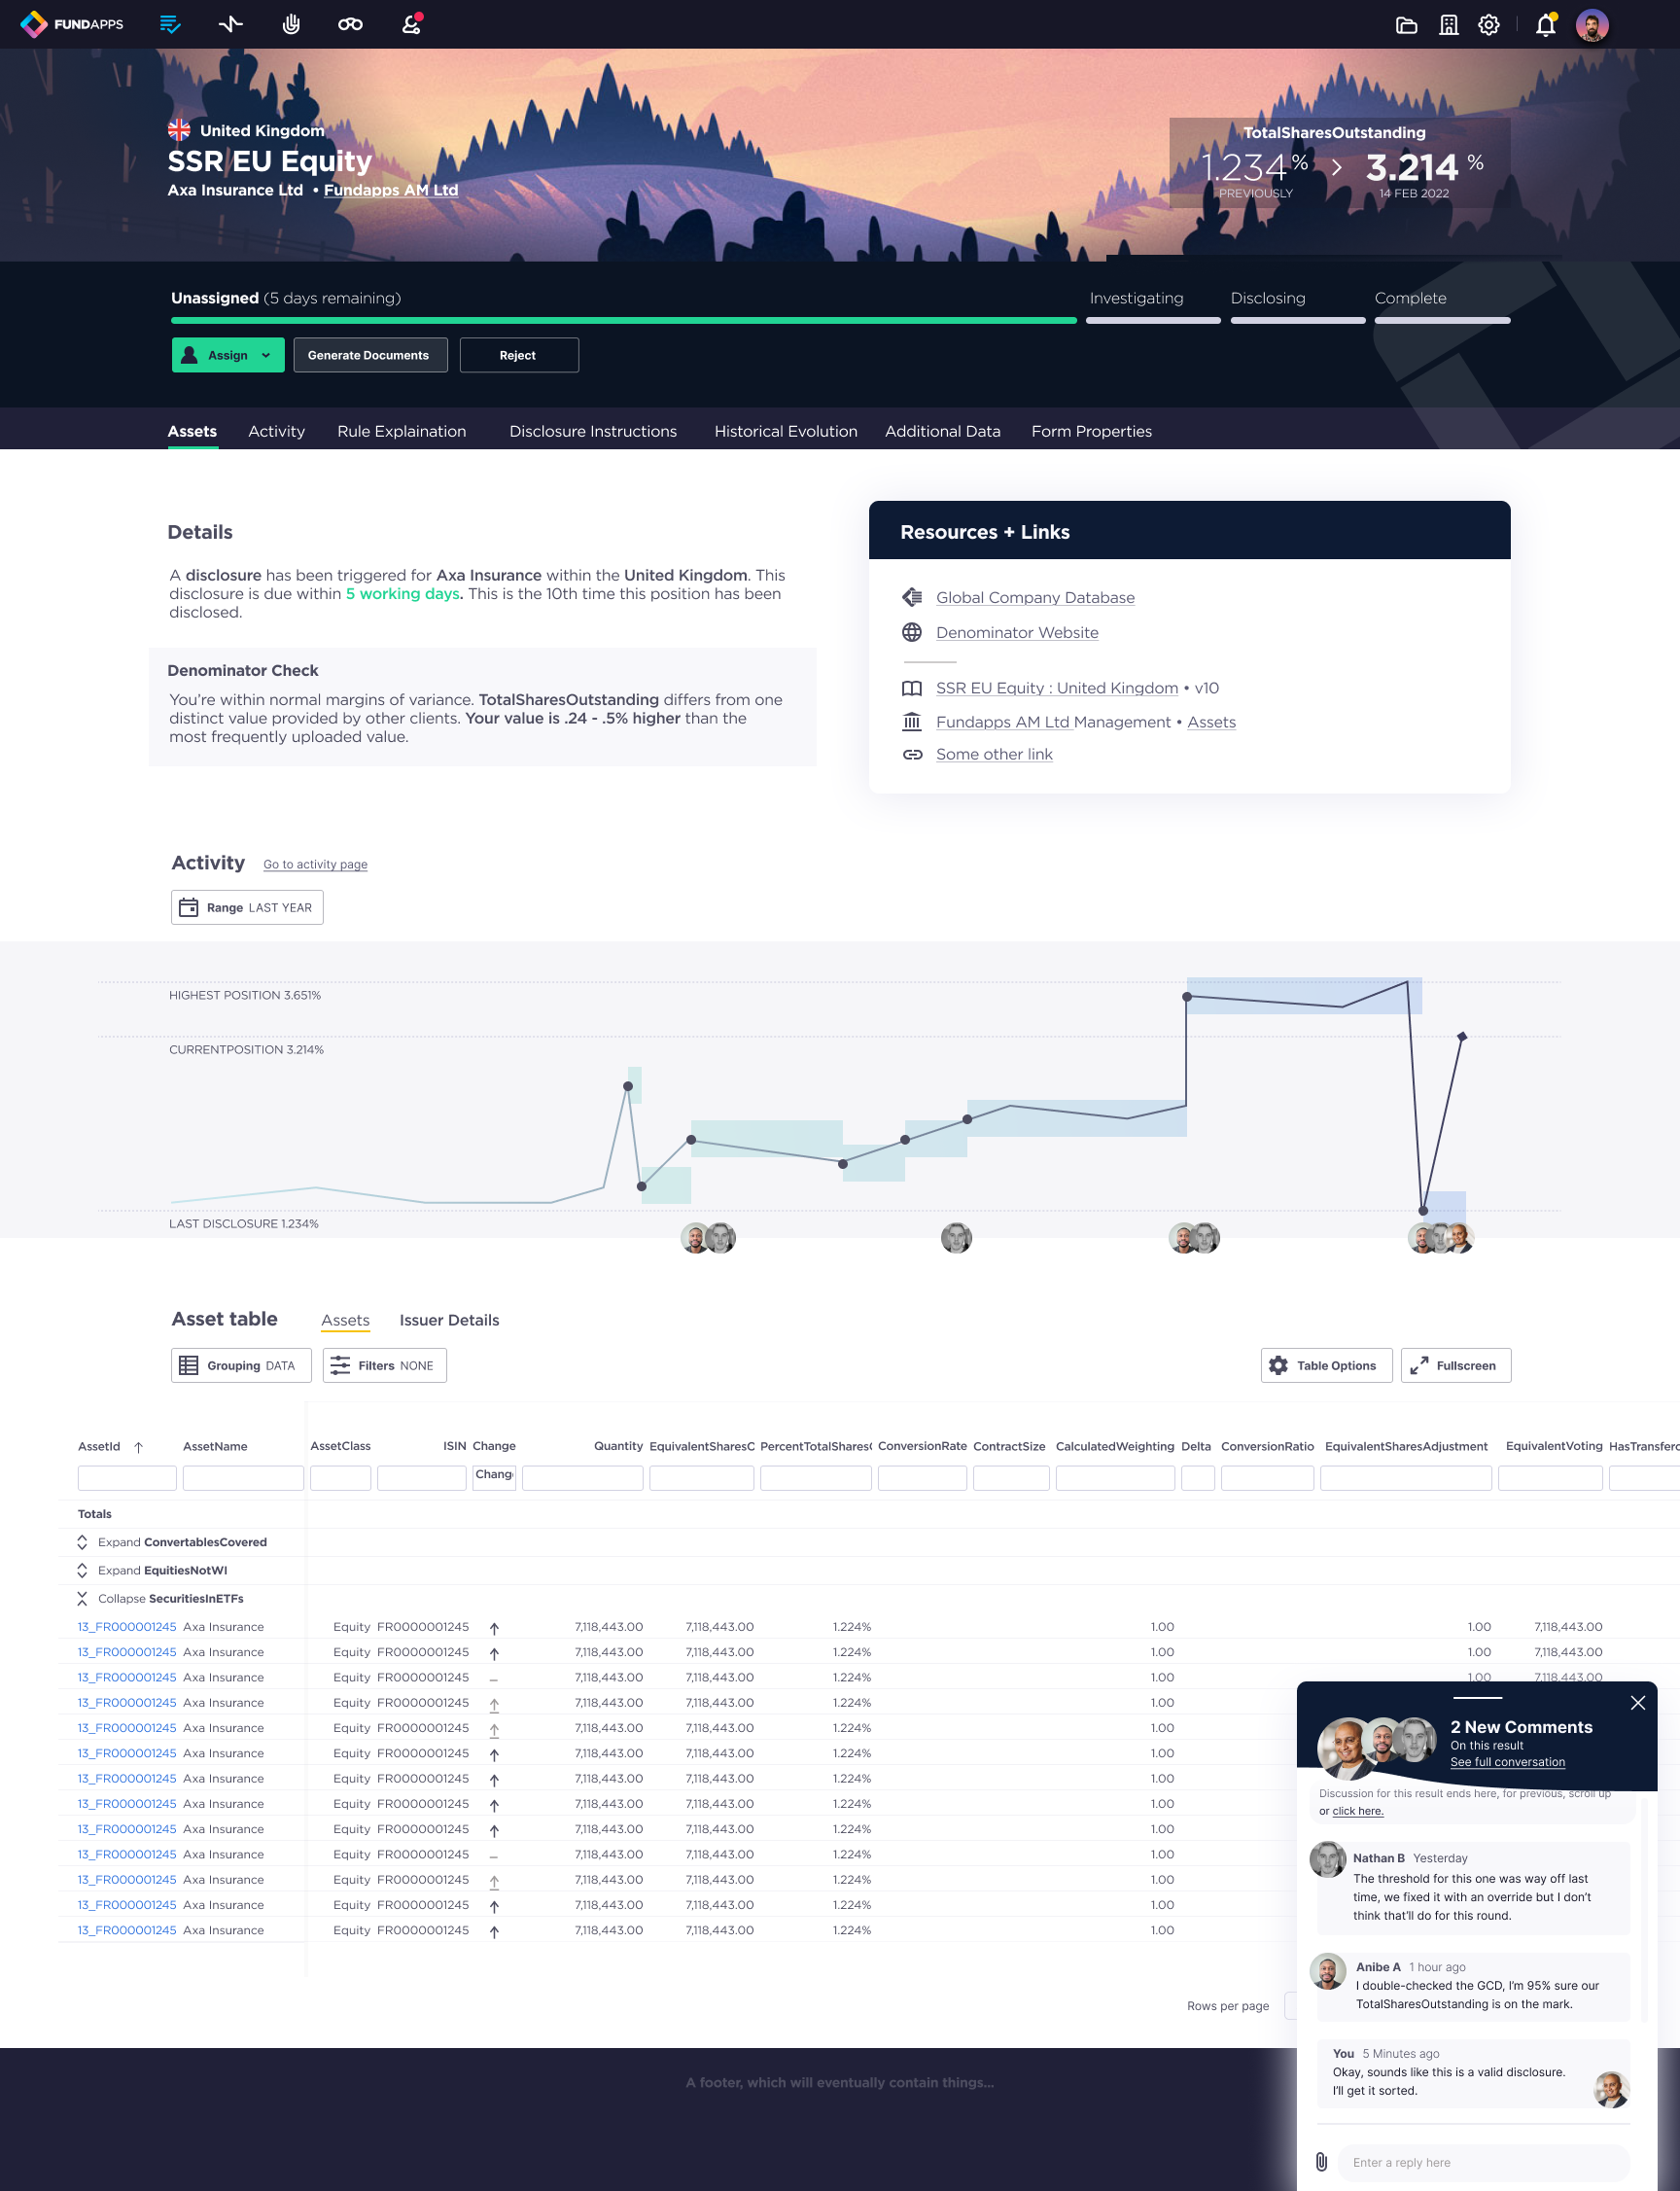Open the Disclosure Instructions tab
Viewport: 1680px width, 2191px height.
tap(593, 431)
